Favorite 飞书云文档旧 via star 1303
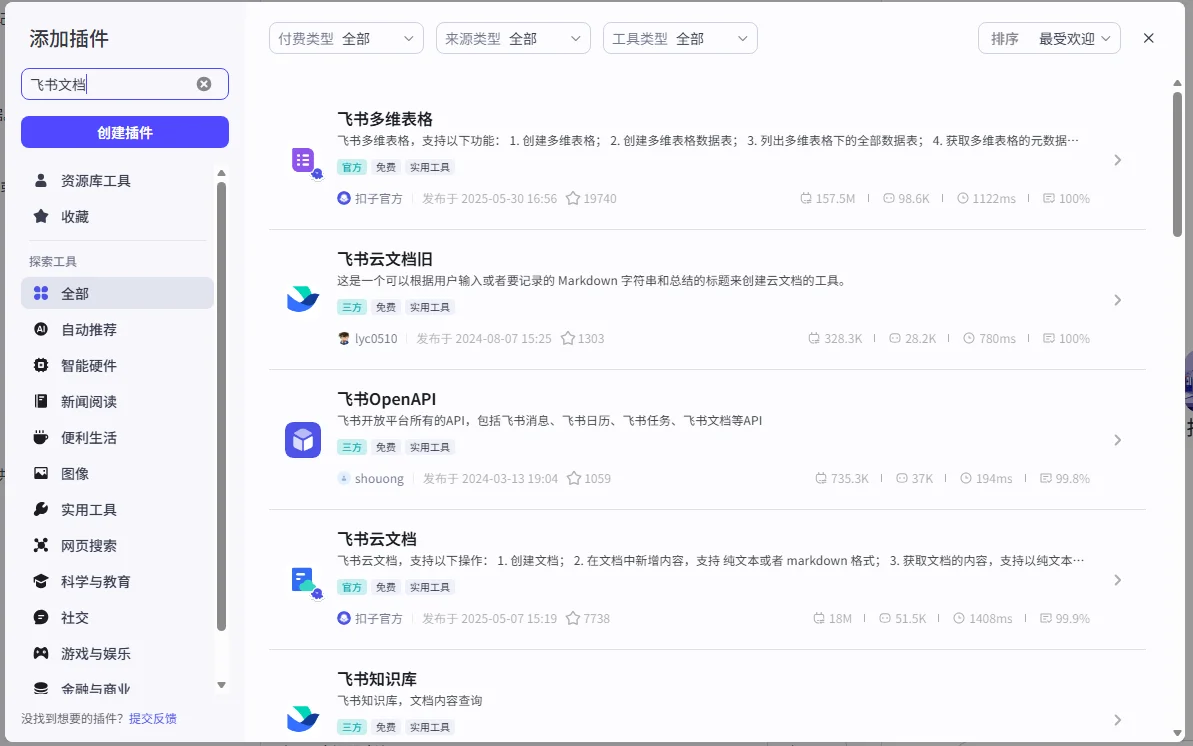Image resolution: width=1193 pixels, height=746 pixels. (568, 338)
